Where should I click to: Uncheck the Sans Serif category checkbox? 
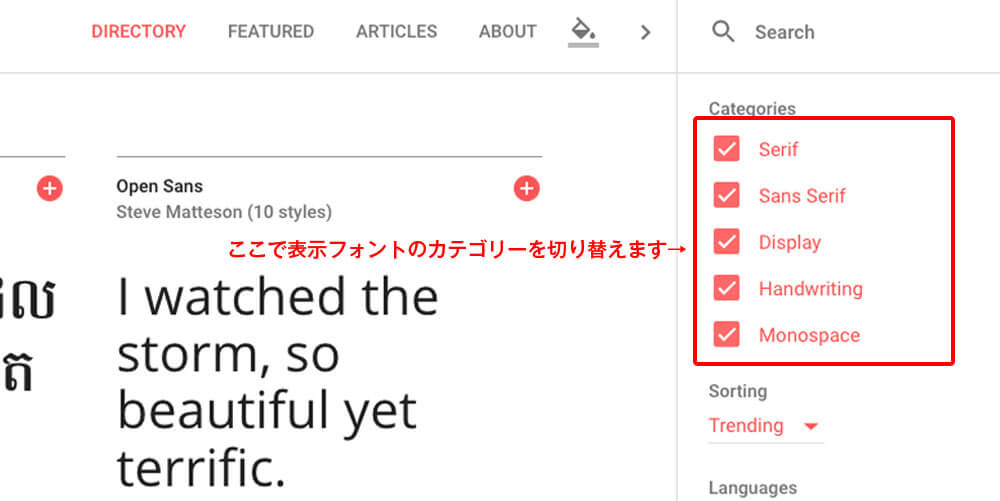(726, 195)
